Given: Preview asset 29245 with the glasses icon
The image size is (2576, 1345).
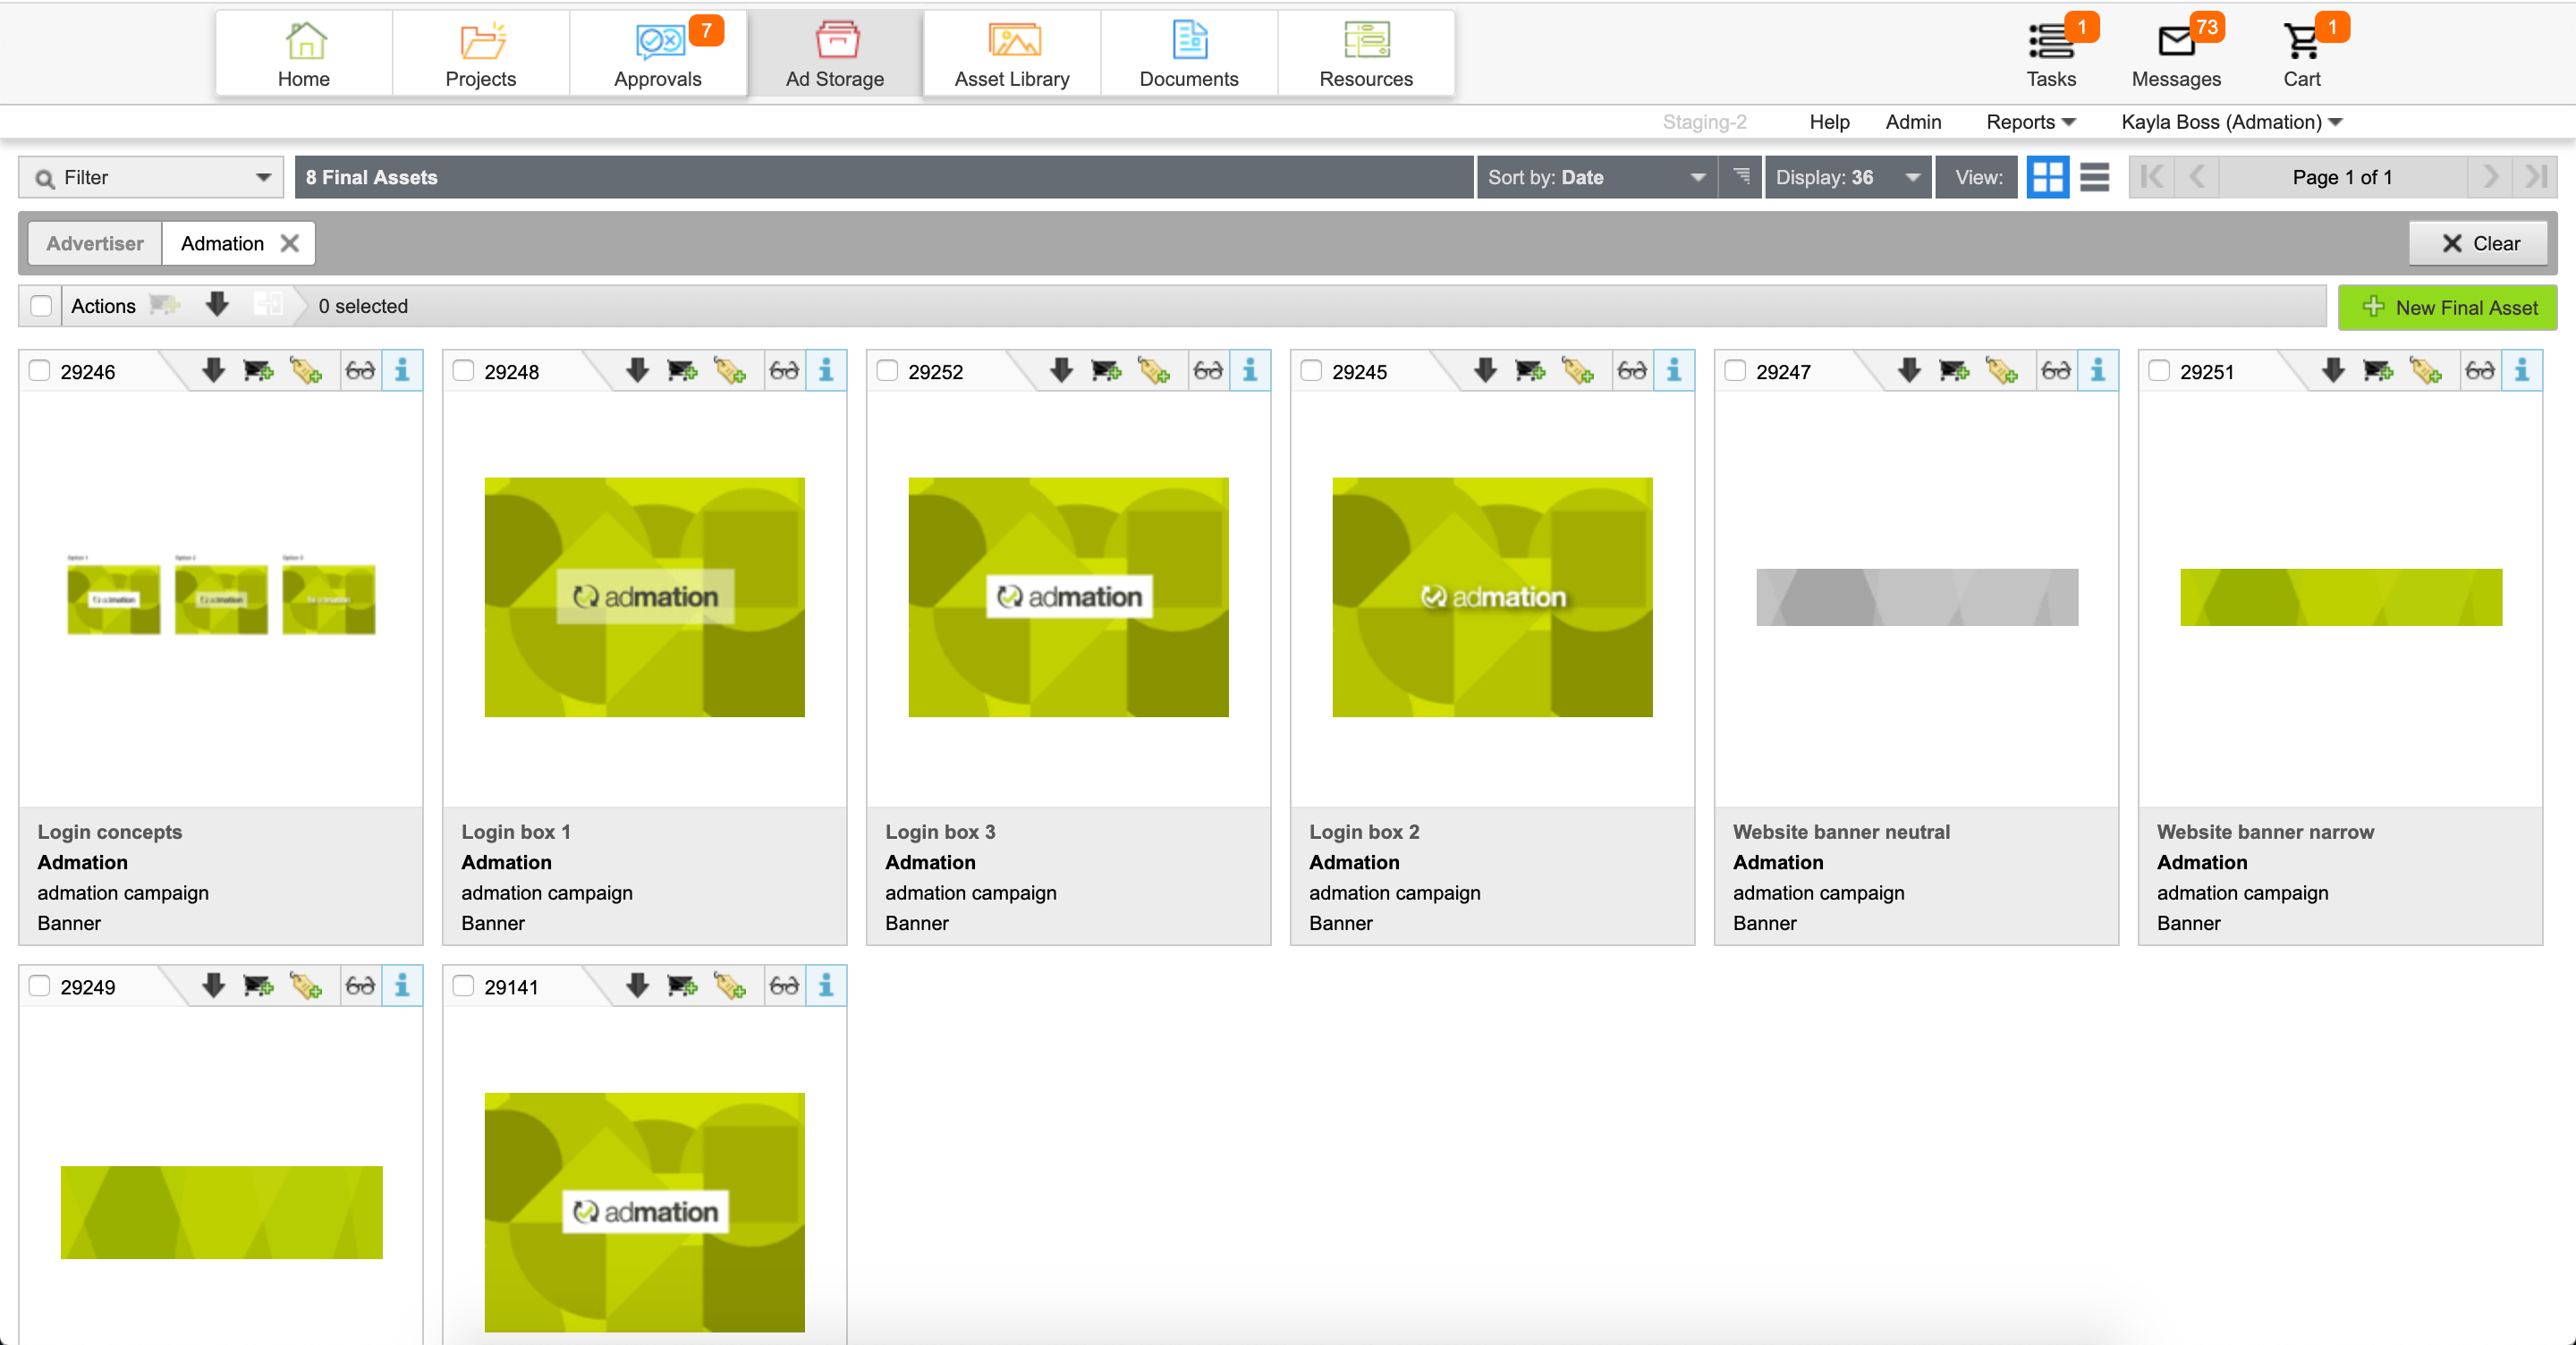Looking at the screenshot, I should click(1631, 371).
